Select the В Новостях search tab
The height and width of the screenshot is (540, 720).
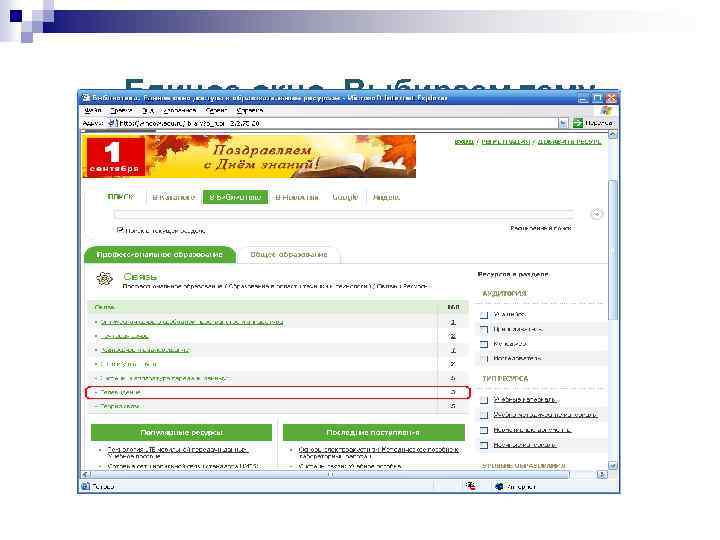297,197
